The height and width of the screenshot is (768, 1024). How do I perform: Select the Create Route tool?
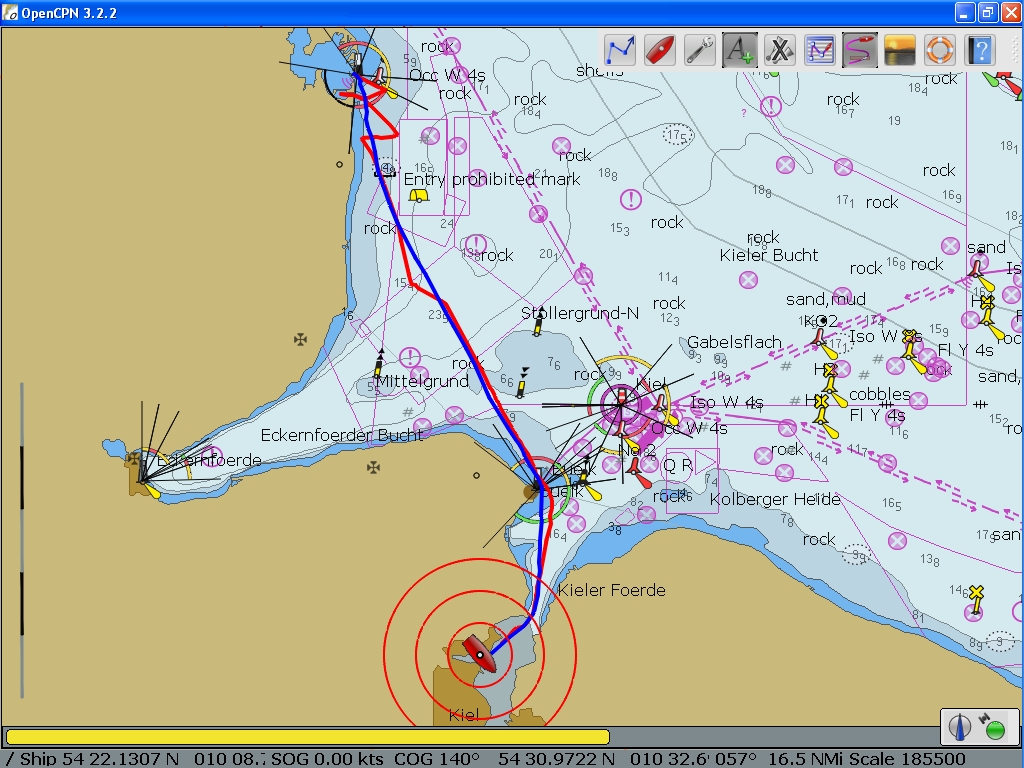620,49
